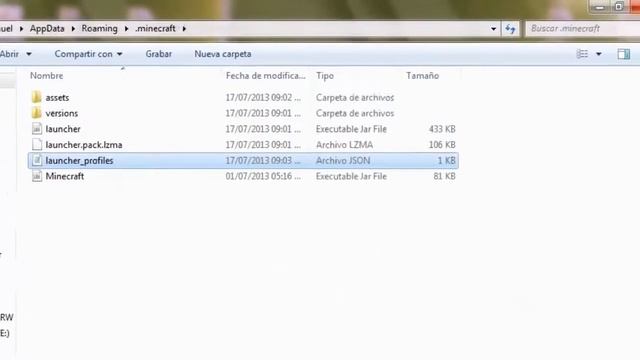Screen dimensions: 640x360
Task: Sort by the Tipo column header
Action: (x=325, y=76)
